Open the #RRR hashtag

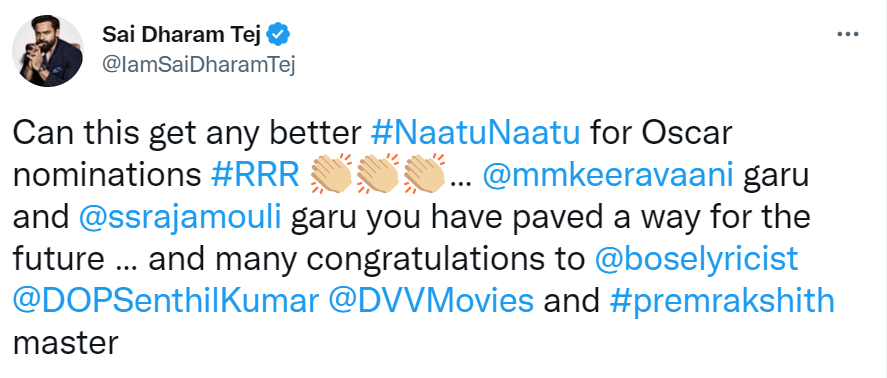point(255,175)
